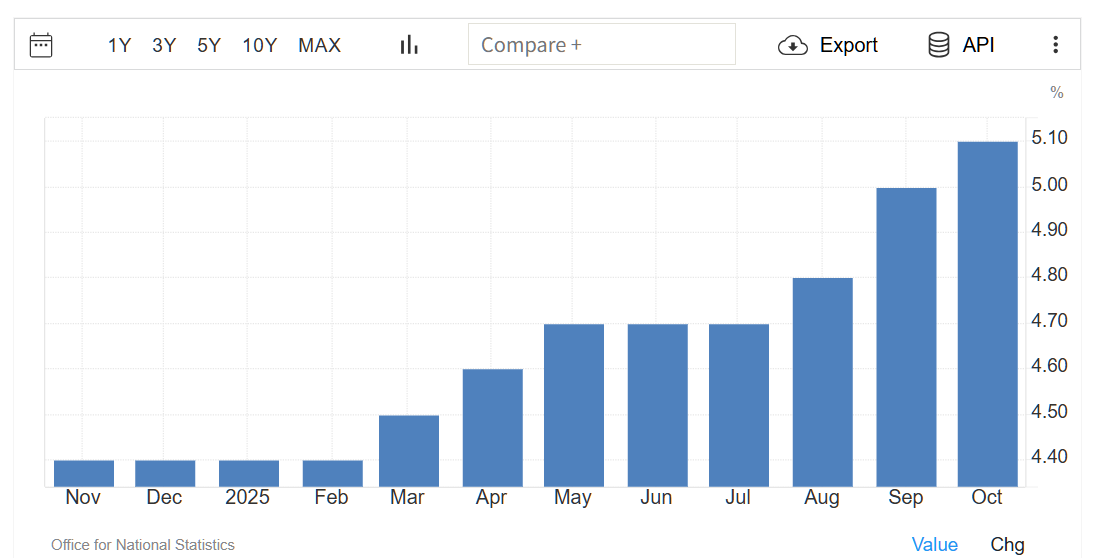The height and width of the screenshot is (558, 1095).
Task: Click the database API icon
Action: pyautogui.click(x=938, y=45)
